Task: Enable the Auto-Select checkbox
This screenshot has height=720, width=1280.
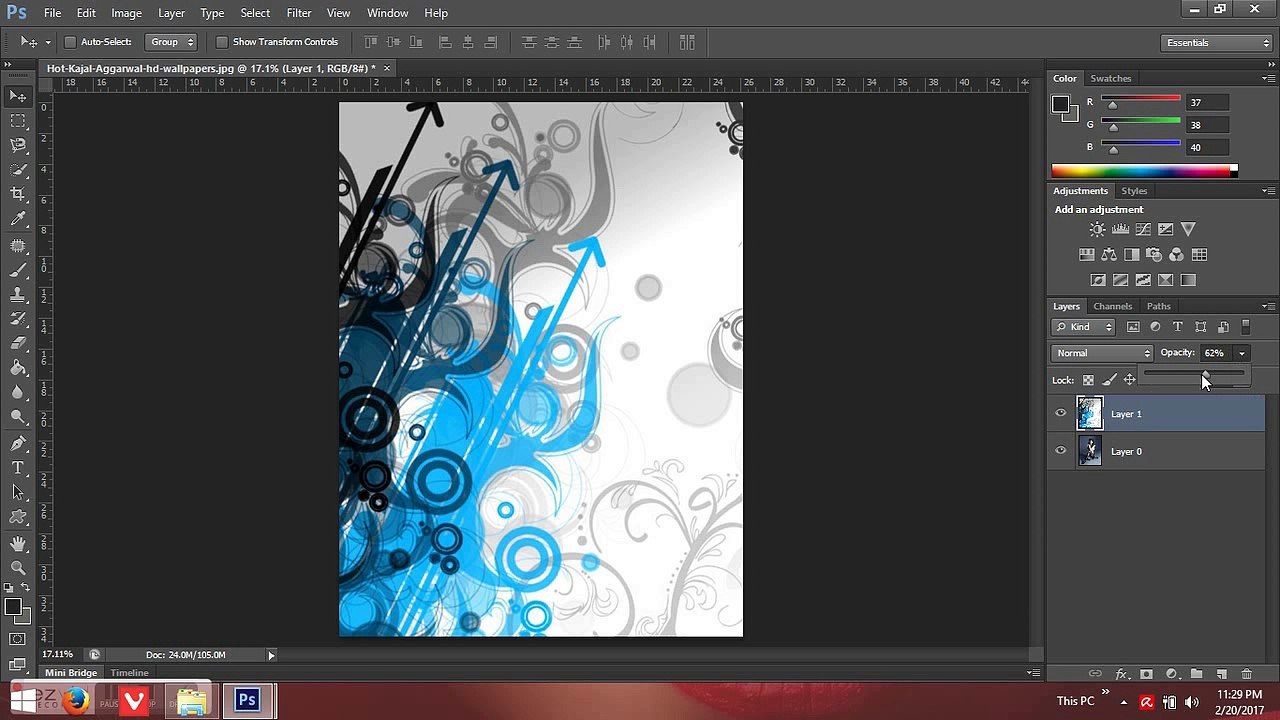Action: (x=70, y=42)
